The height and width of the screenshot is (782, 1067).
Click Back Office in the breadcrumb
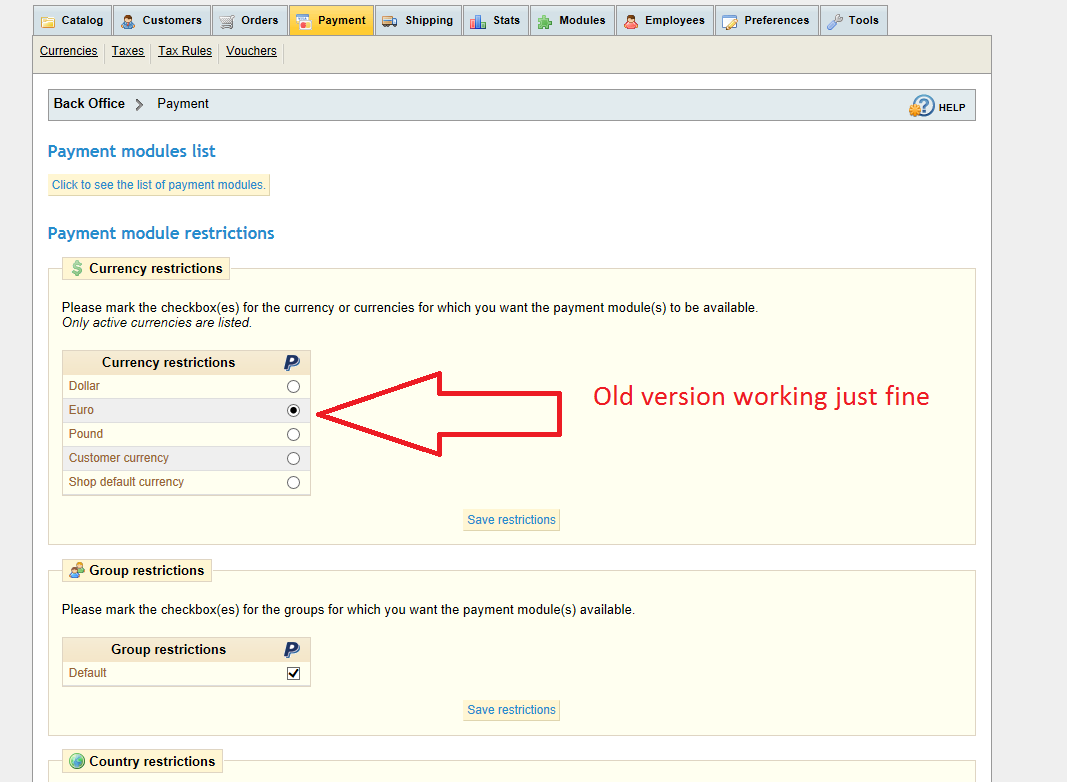click(x=89, y=103)
